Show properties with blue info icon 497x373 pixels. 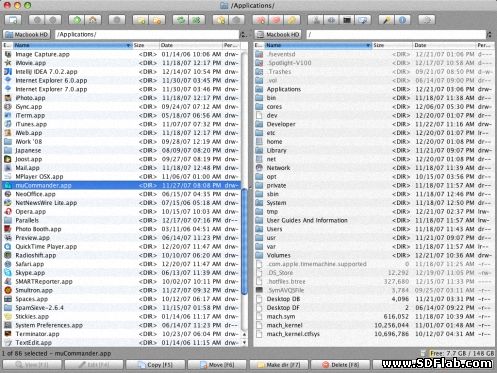pos(402,20)
